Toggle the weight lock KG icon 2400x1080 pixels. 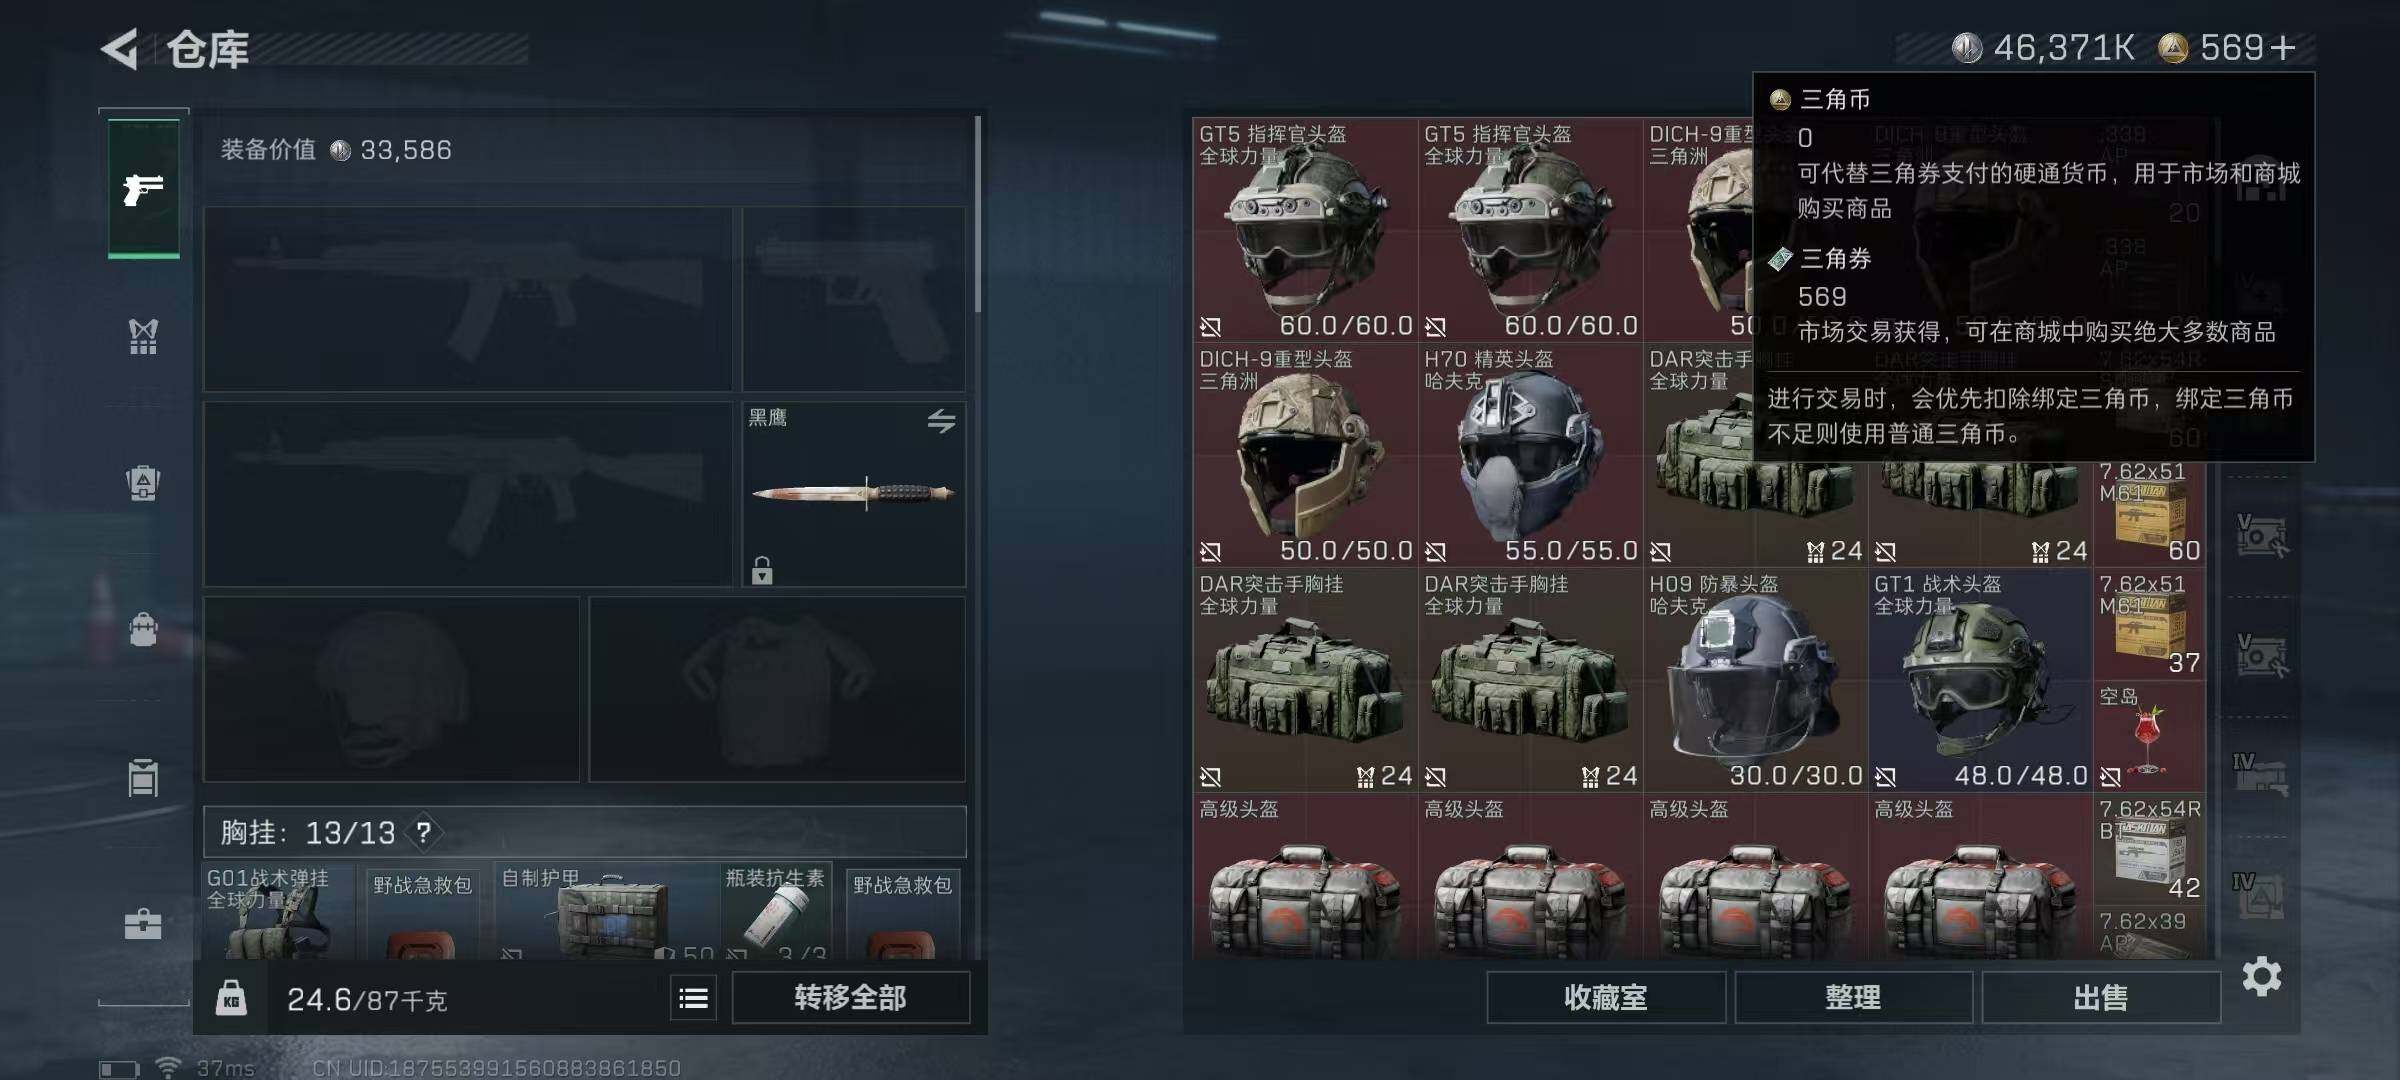(x=231, y=998)
